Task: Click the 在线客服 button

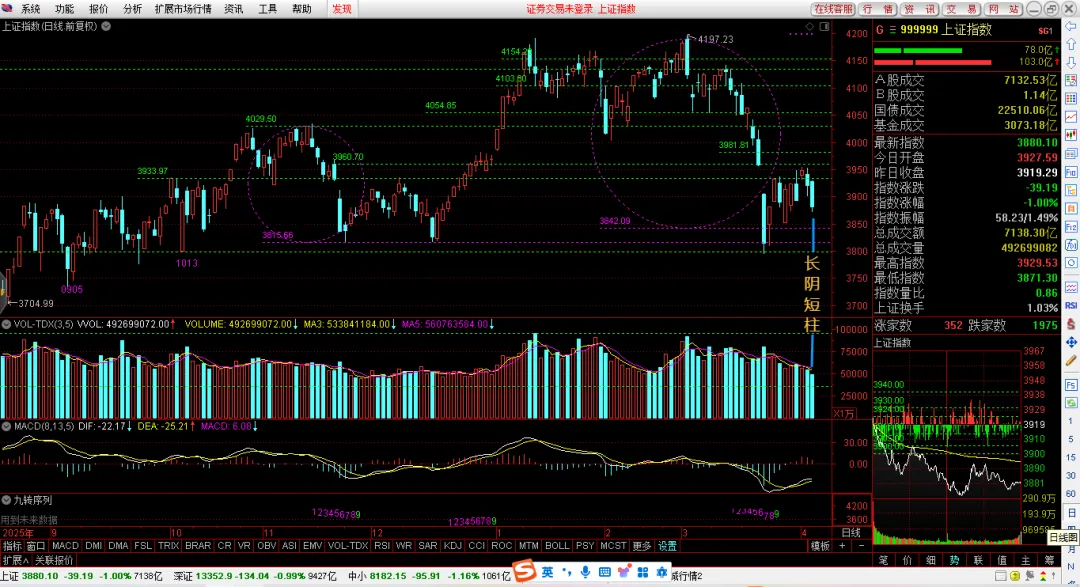Action: tap(833, 9)
